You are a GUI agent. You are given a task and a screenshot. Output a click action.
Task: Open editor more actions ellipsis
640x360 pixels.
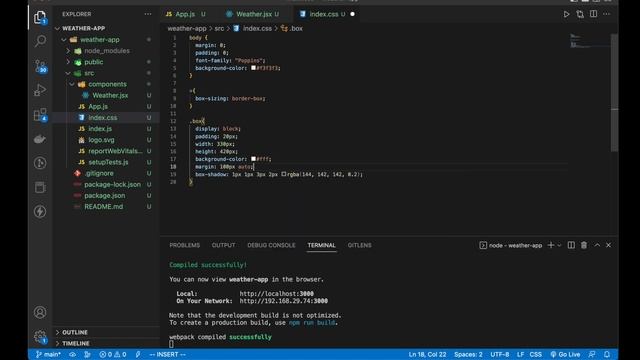pyautogui.click(x=607, y=14)
